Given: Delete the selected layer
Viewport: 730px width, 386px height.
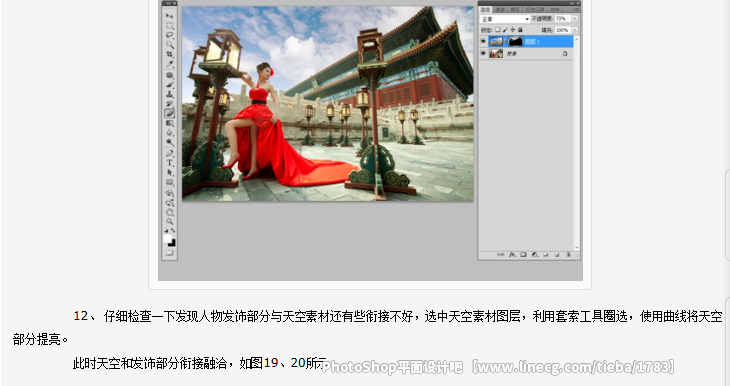Looking at the screenshot, I should tap(568, 255).
